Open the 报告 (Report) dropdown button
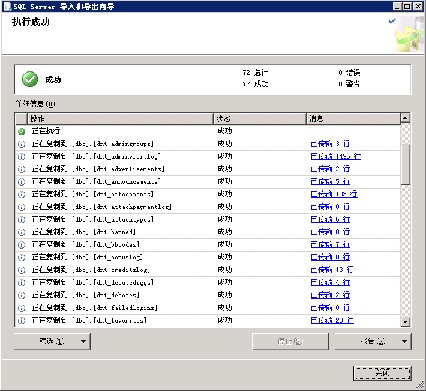This screenshot has height=391, width=426. [x=373, y=341]
